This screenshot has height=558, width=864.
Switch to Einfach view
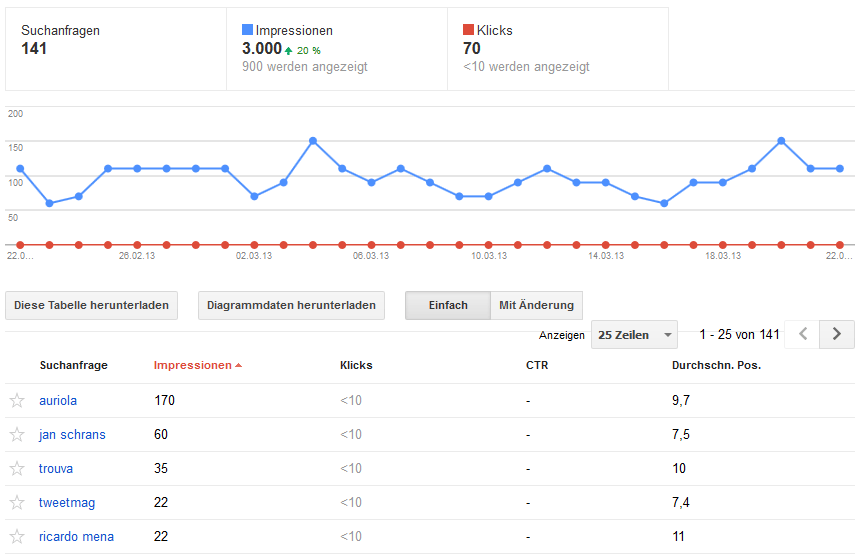[x=448, y=305]
